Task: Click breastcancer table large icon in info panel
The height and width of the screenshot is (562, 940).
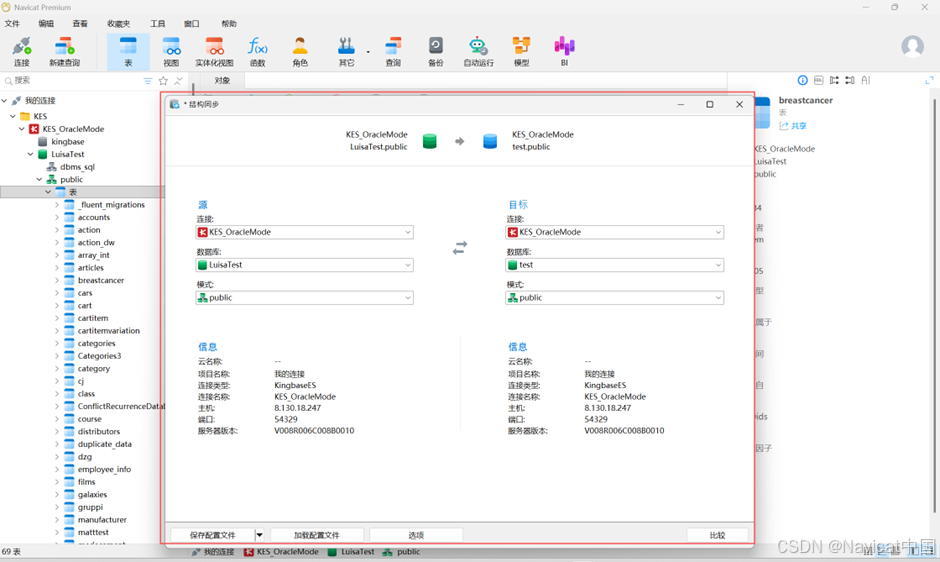Action: point(762,113)
